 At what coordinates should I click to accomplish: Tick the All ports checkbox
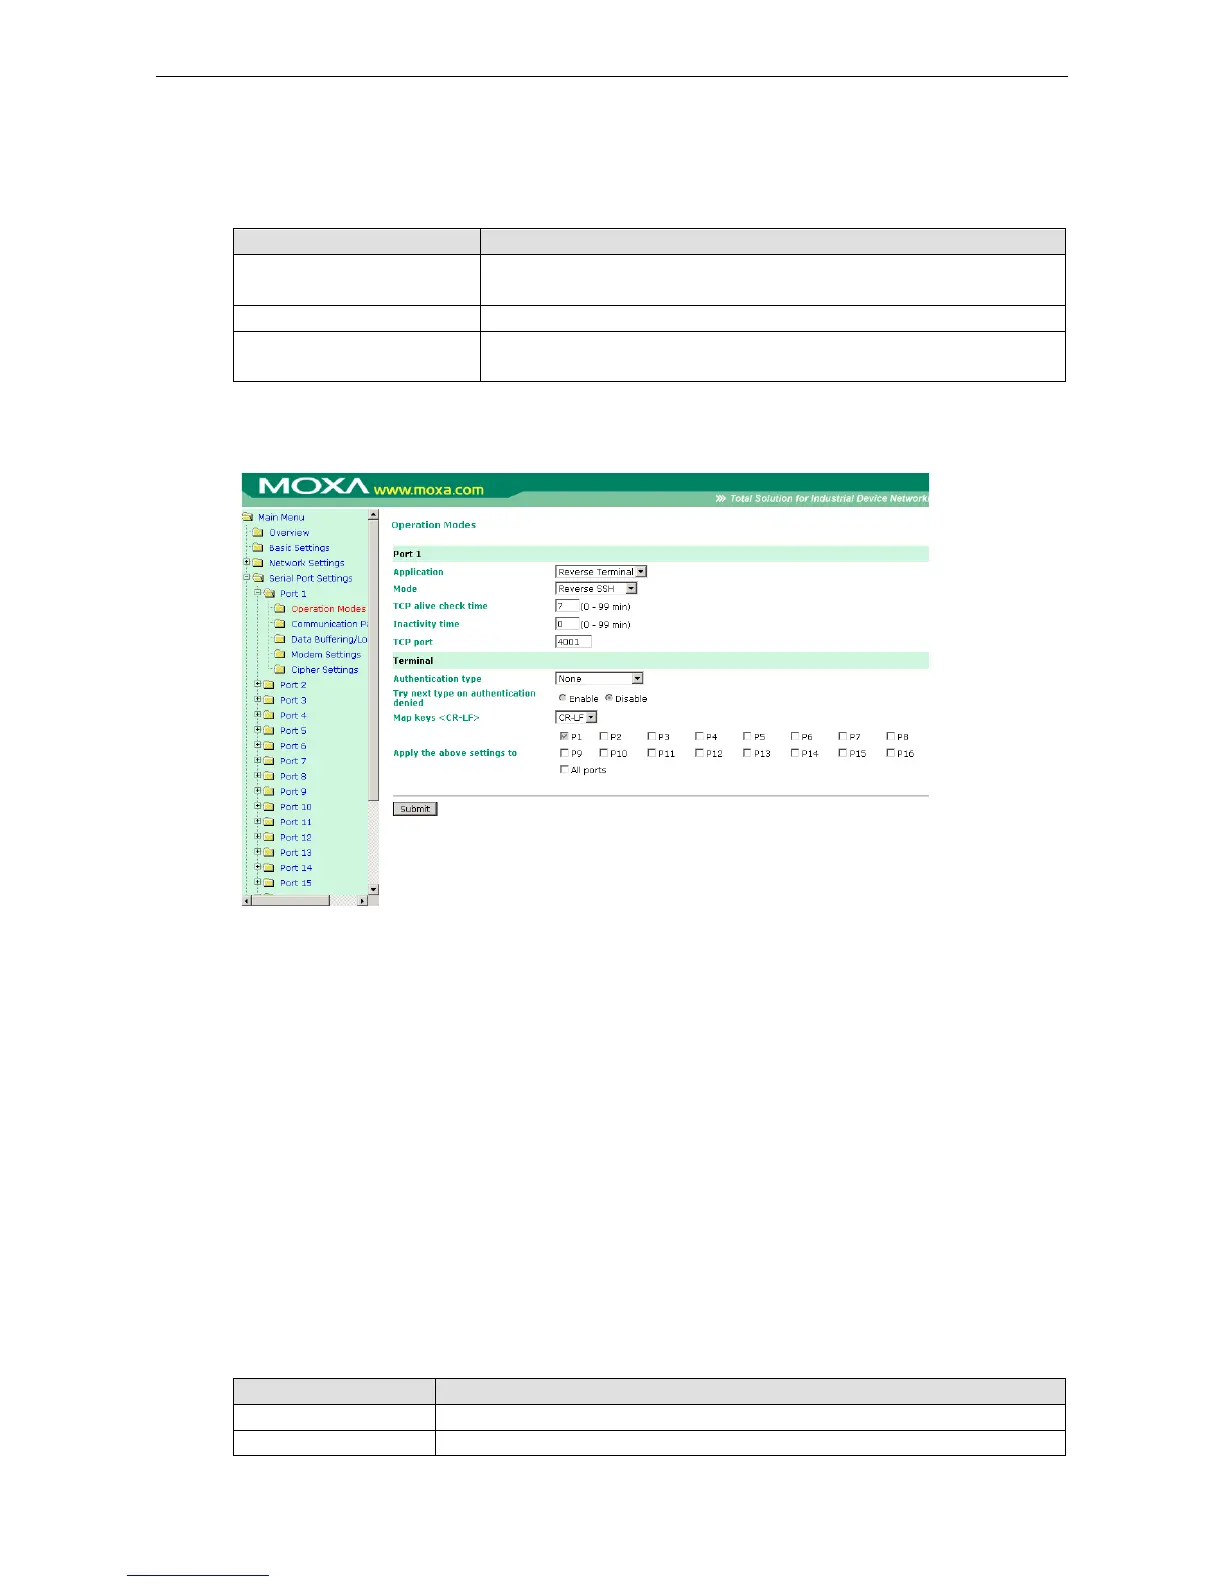(564, 769)
